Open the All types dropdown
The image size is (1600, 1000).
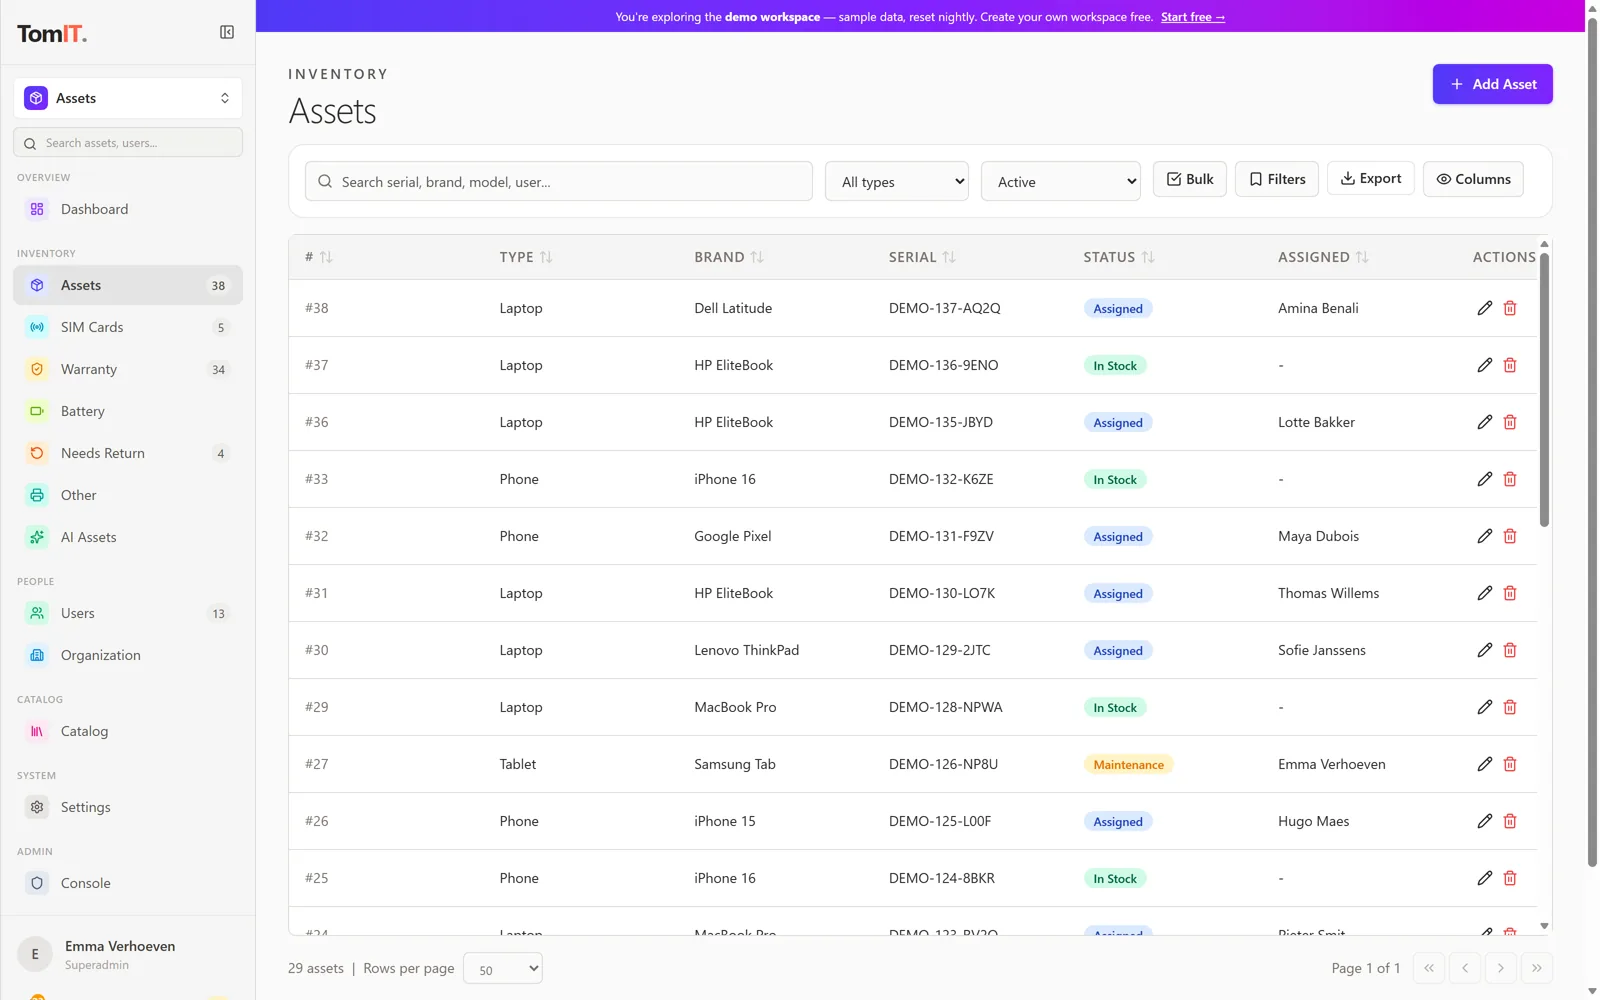(897, 181)
